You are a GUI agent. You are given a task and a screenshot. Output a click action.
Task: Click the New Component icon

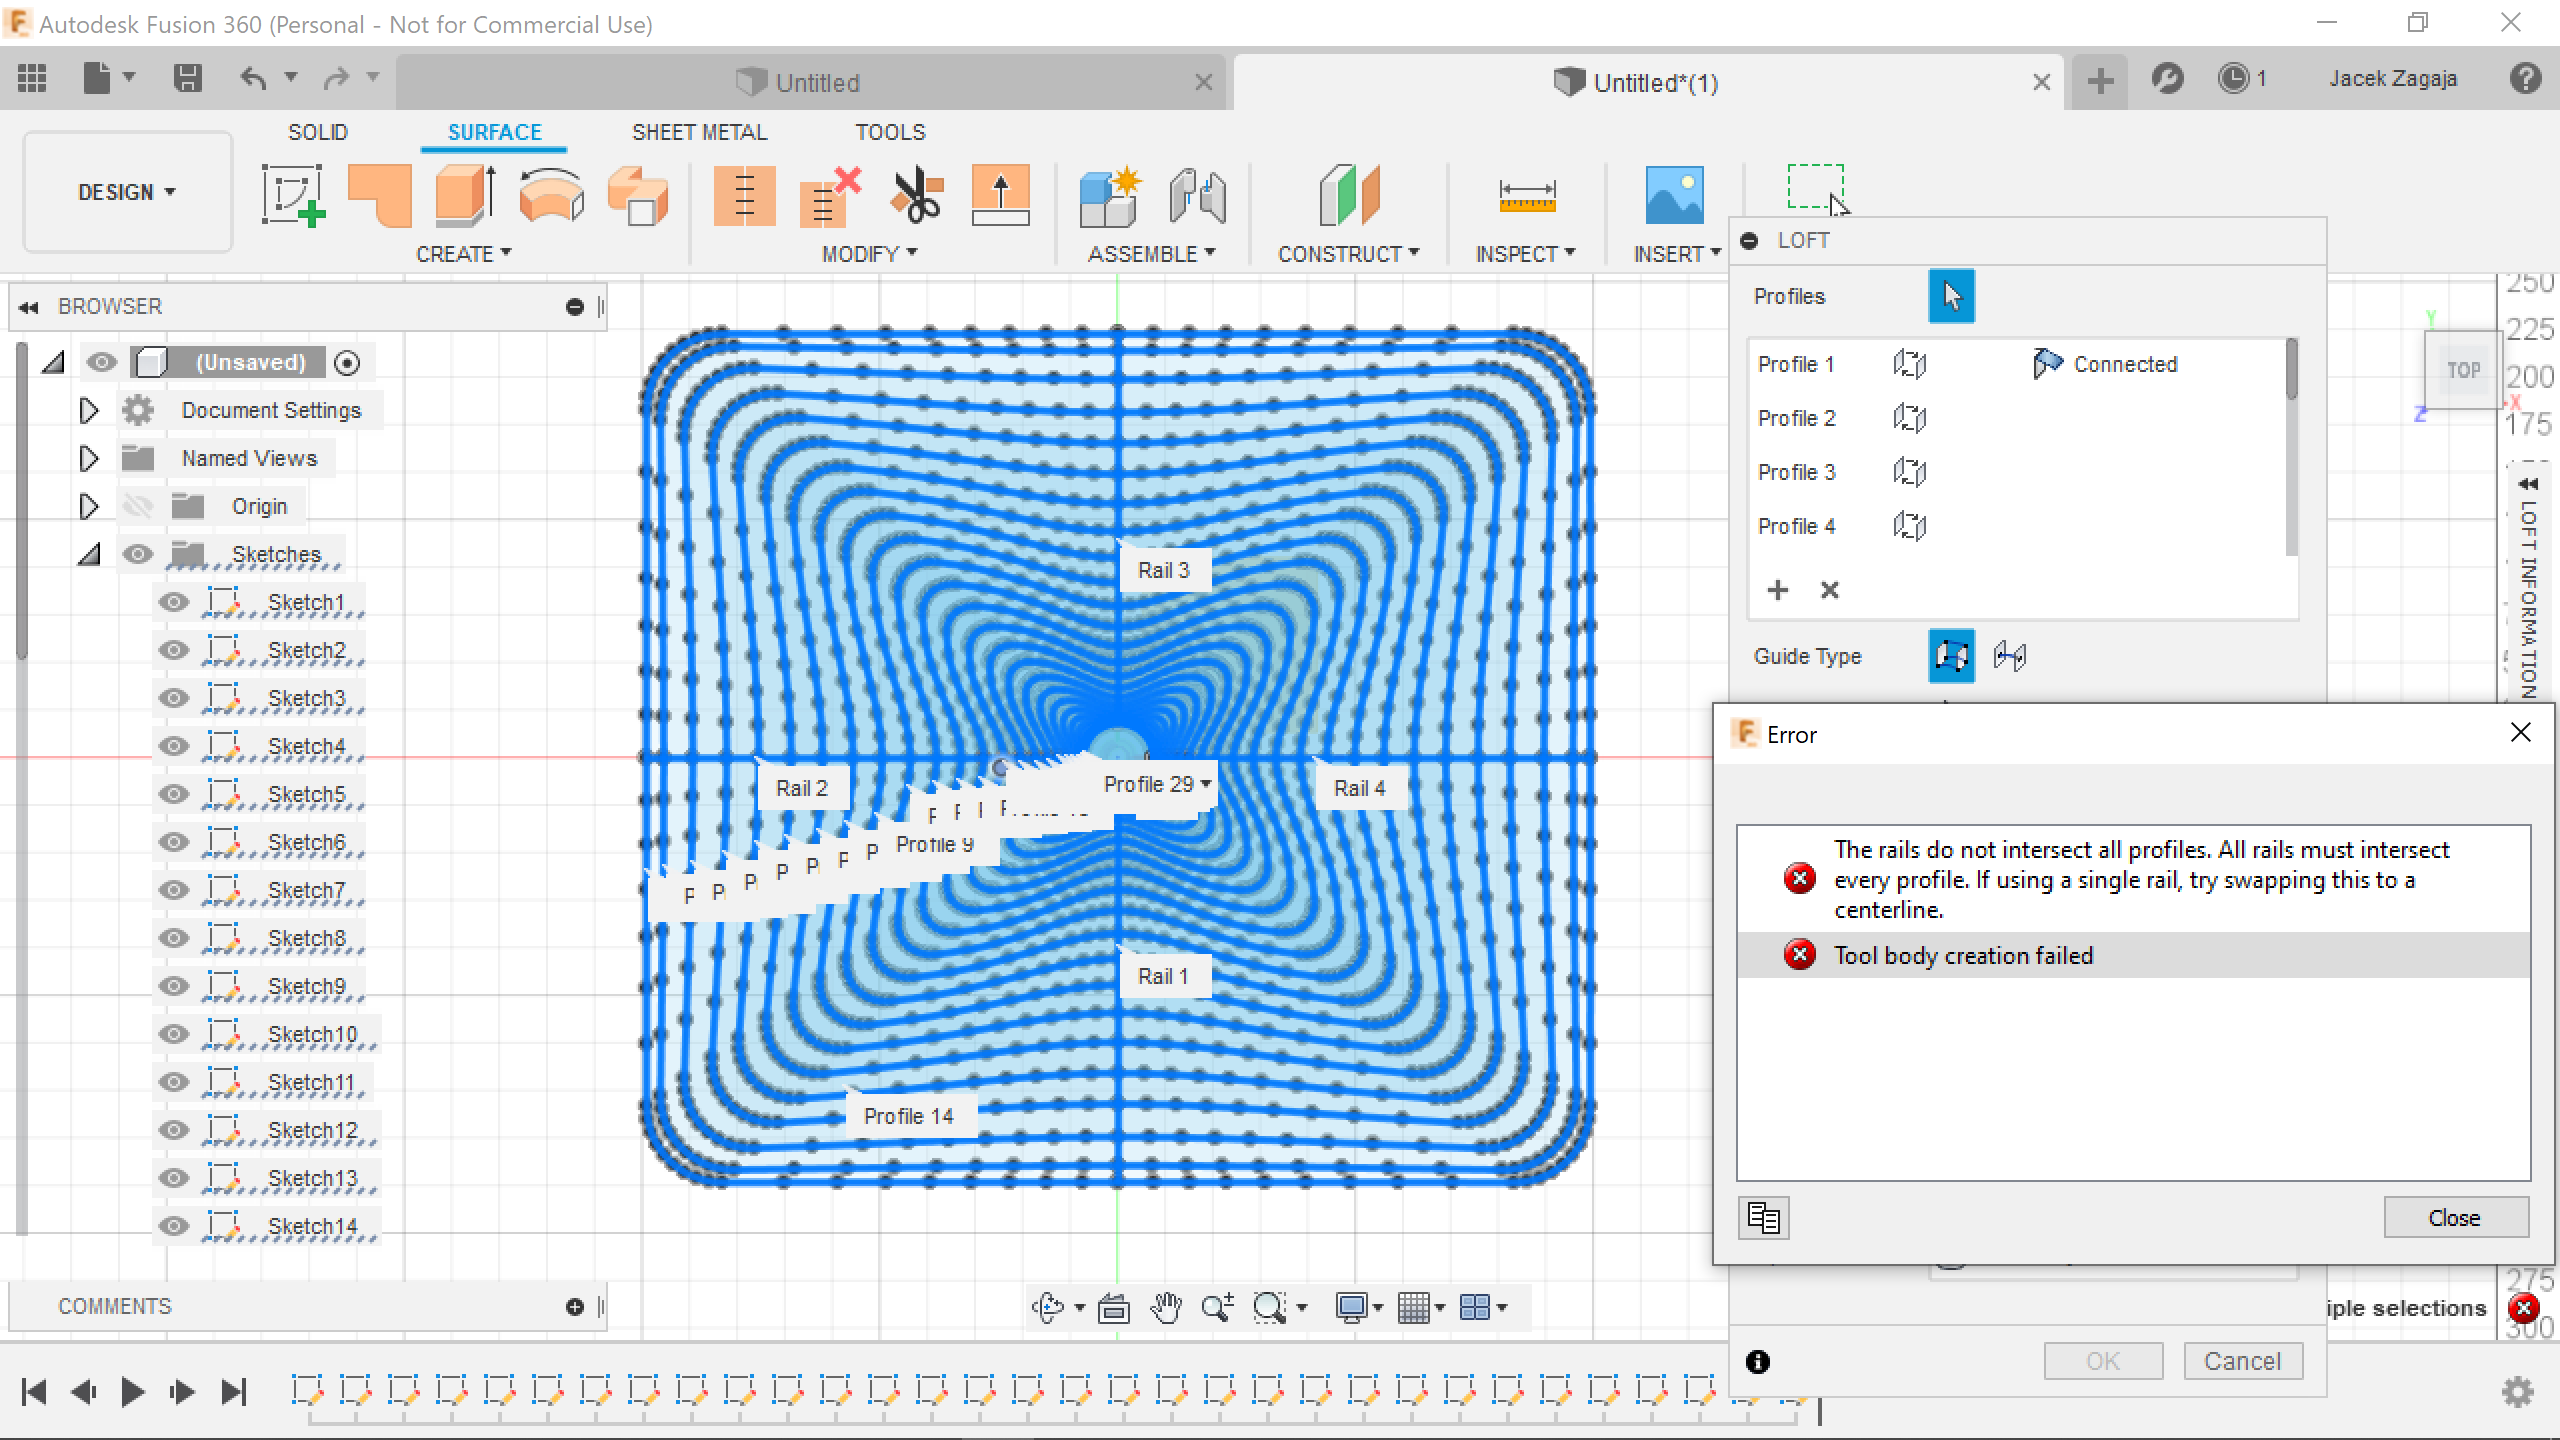click(1110, 196)
